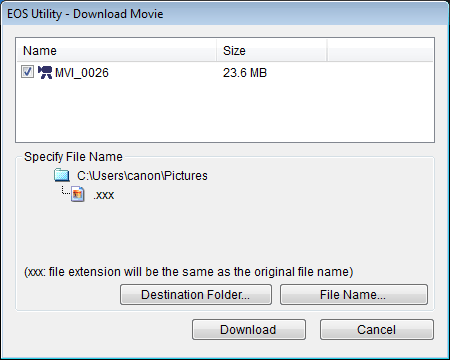Image resolution: width=450 pixels, height=360 pixels.
Task: Sort by the Size column header
Action: tap(271, 51)
